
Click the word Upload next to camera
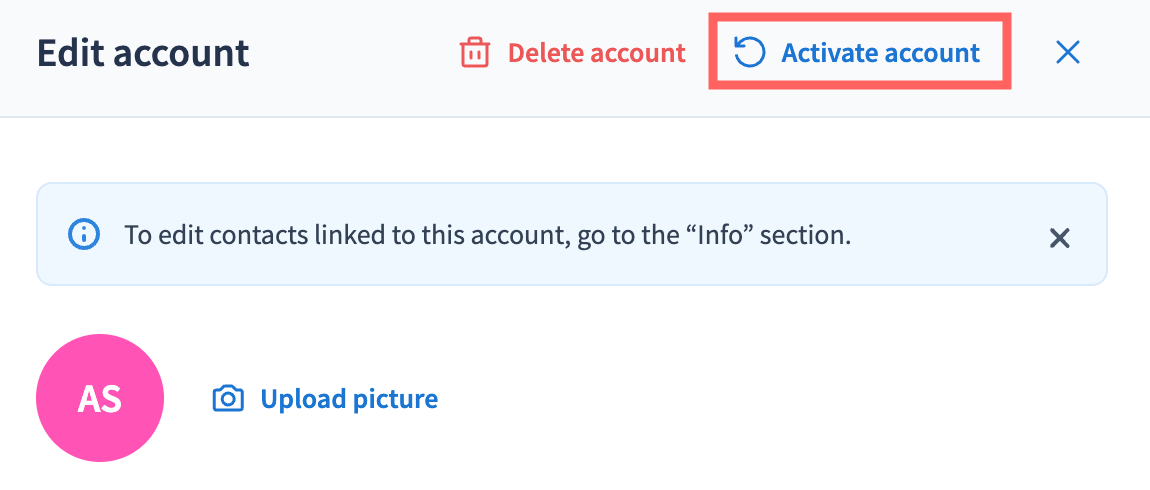[303, 399]
